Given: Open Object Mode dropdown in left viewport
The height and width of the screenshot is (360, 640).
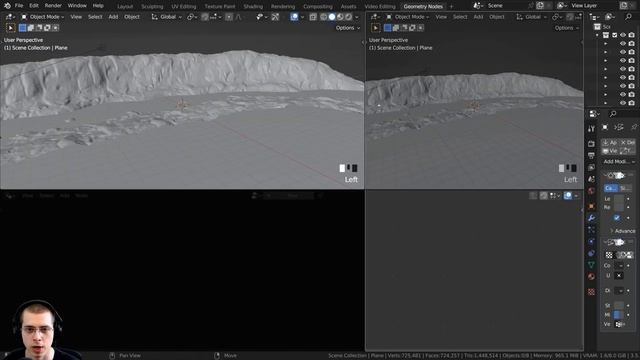Looking at the screenshot, I should (x=42, y=17).
